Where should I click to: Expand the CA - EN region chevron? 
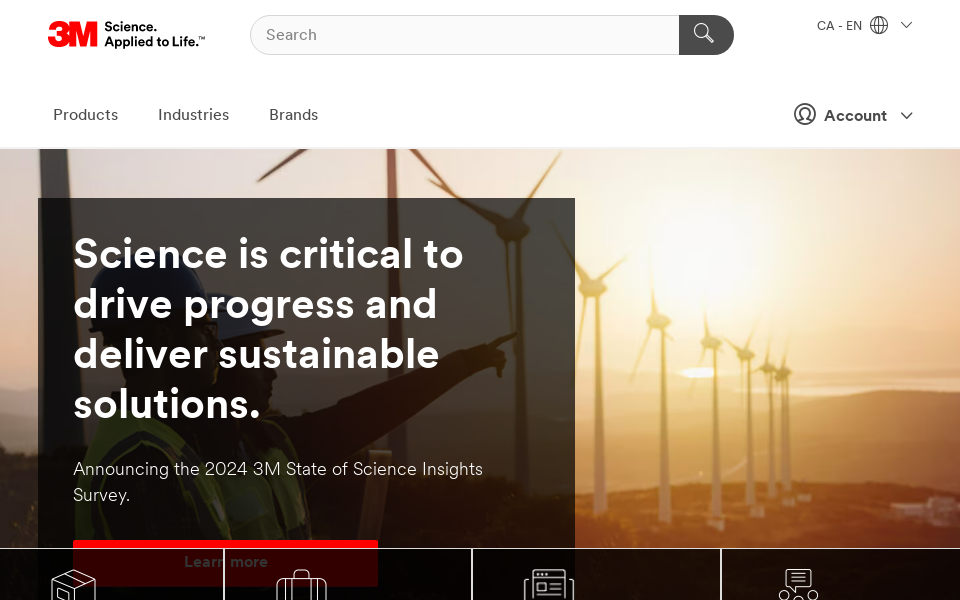pyautogui.click(x=906, y=25)
